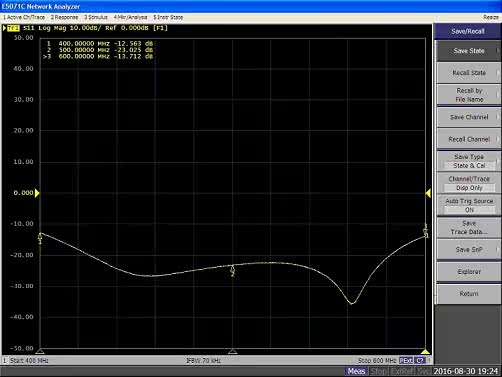Click the yellow reference level arrow at 0.000
The height and width of the screenshot is (377, 502).
point(37,193)
